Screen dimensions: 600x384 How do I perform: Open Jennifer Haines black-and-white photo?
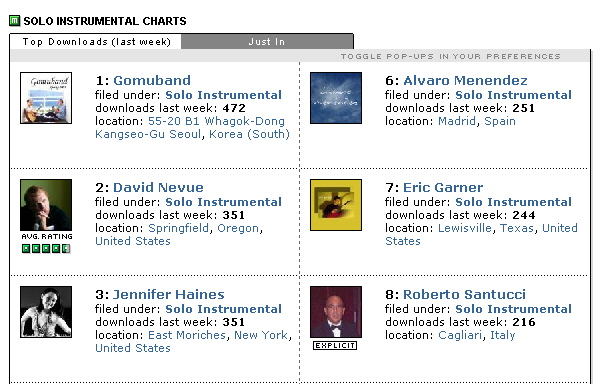pos(46,312)
